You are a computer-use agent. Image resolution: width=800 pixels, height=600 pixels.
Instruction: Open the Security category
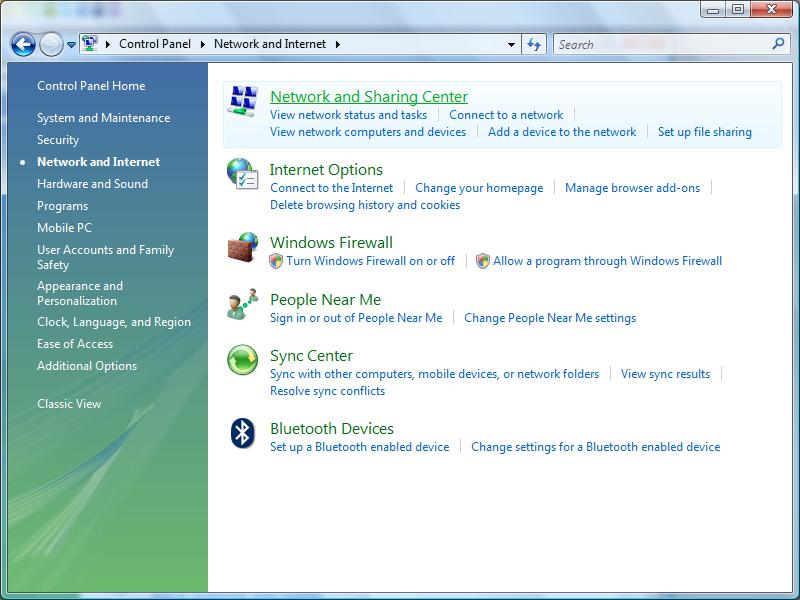click(58, 140)
